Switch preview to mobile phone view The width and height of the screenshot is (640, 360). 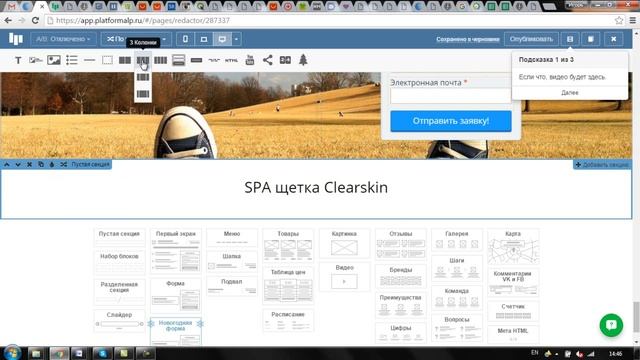[185, 39]
